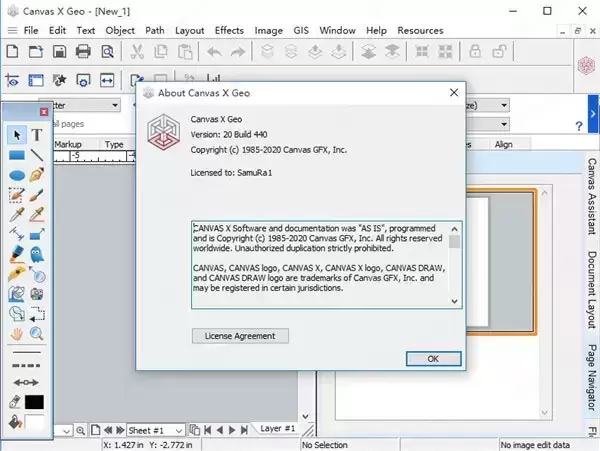The width and height of the screenshot is (600, 451).
Task: Choose the Hand pan tool
Action: tap(16, 334)
